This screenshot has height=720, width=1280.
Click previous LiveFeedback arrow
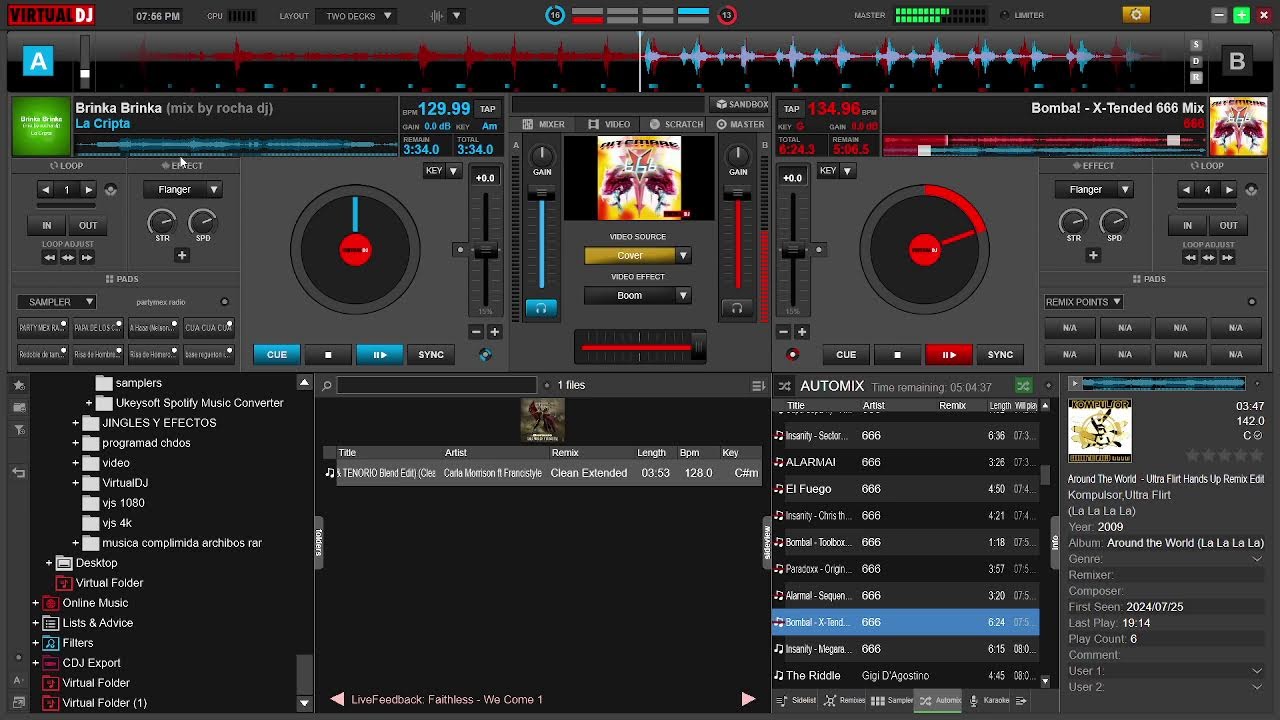click(x=337, y=699)
